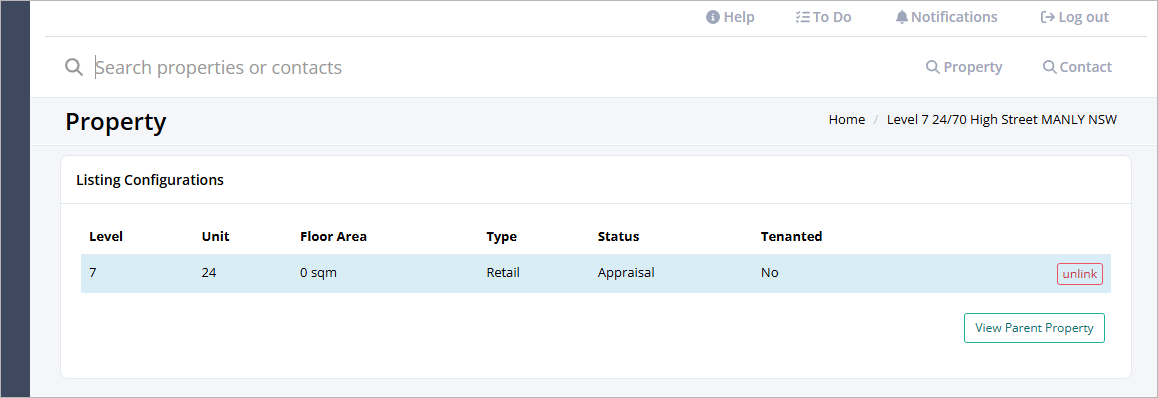
Task: Click the Floor Area column header
Action: tap(333, 237)
